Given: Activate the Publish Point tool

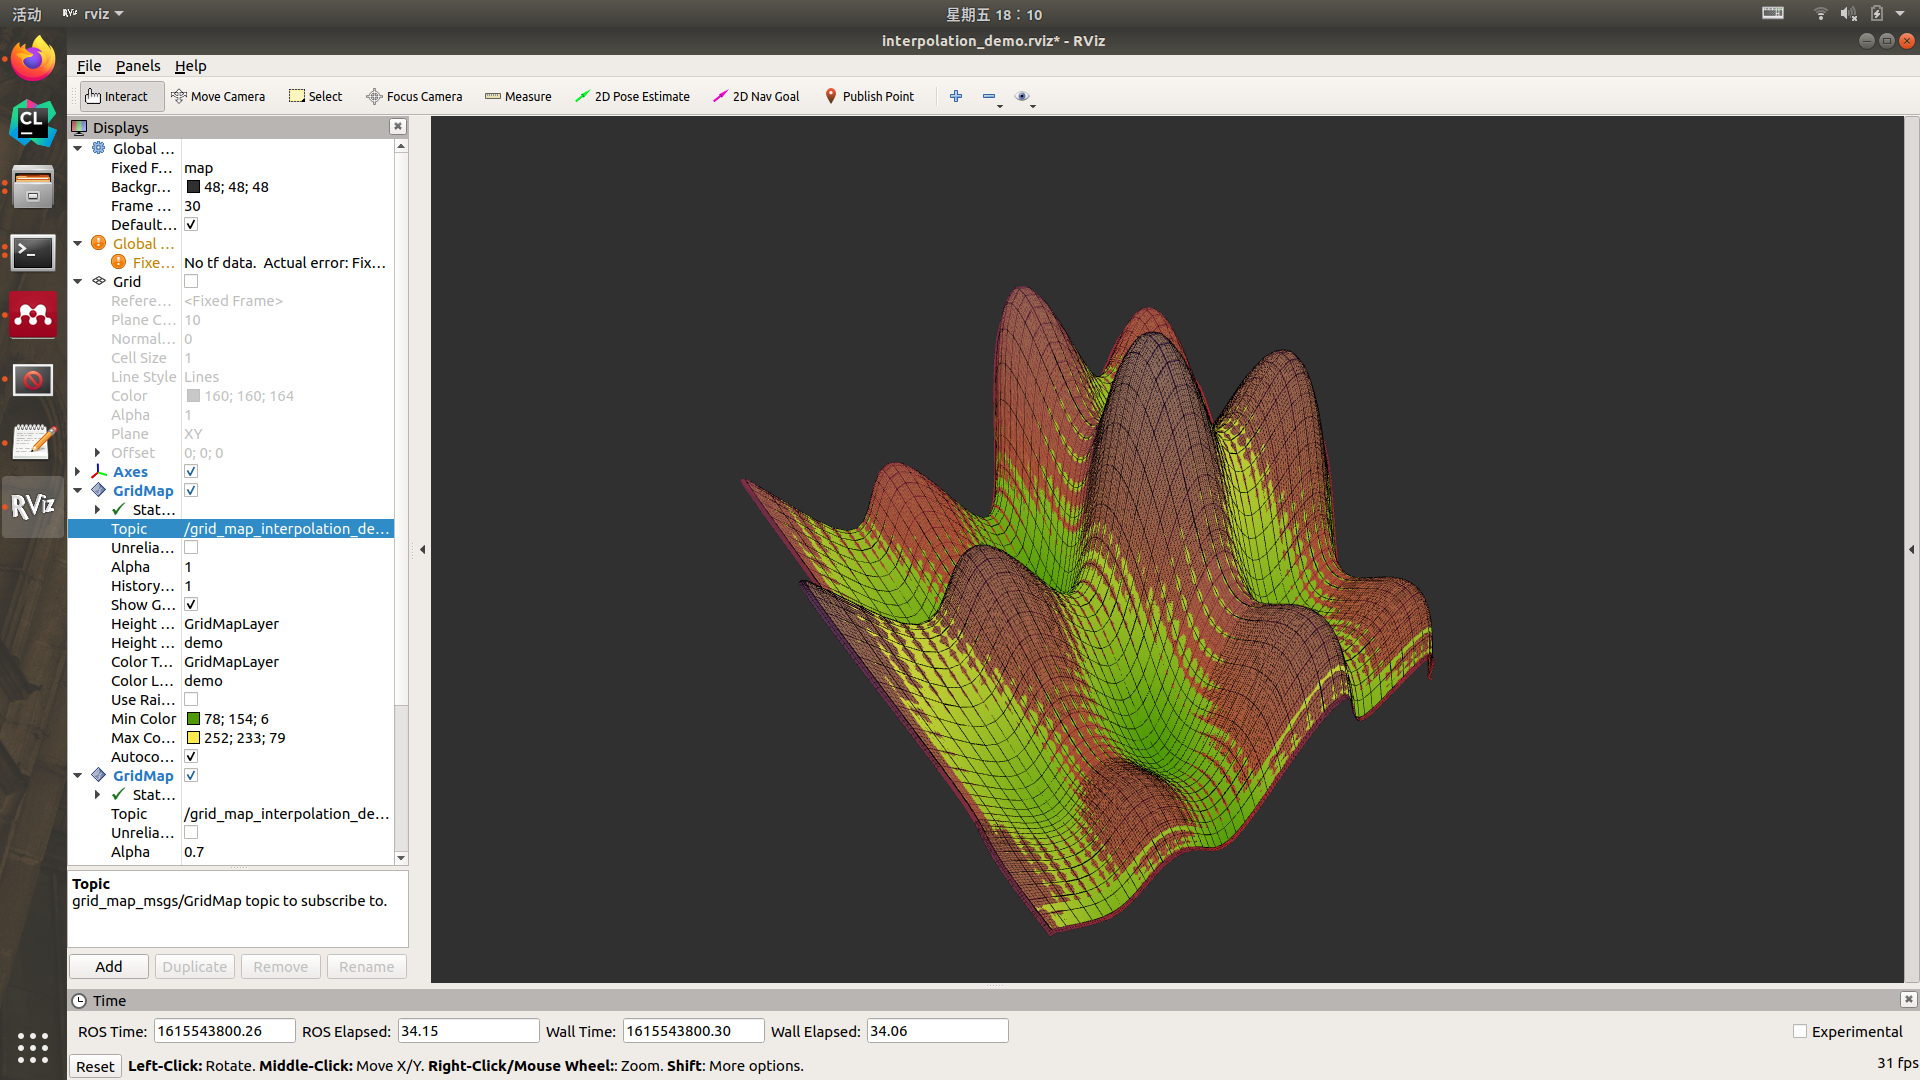Looking at the screenshot, I should coord(869,96).
